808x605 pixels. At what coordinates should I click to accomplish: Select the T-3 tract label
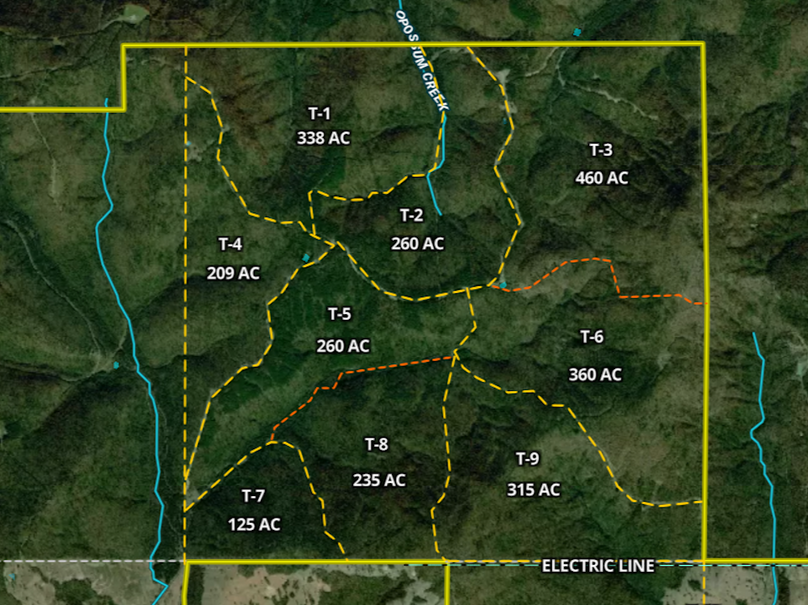click(x=600, y=150)
